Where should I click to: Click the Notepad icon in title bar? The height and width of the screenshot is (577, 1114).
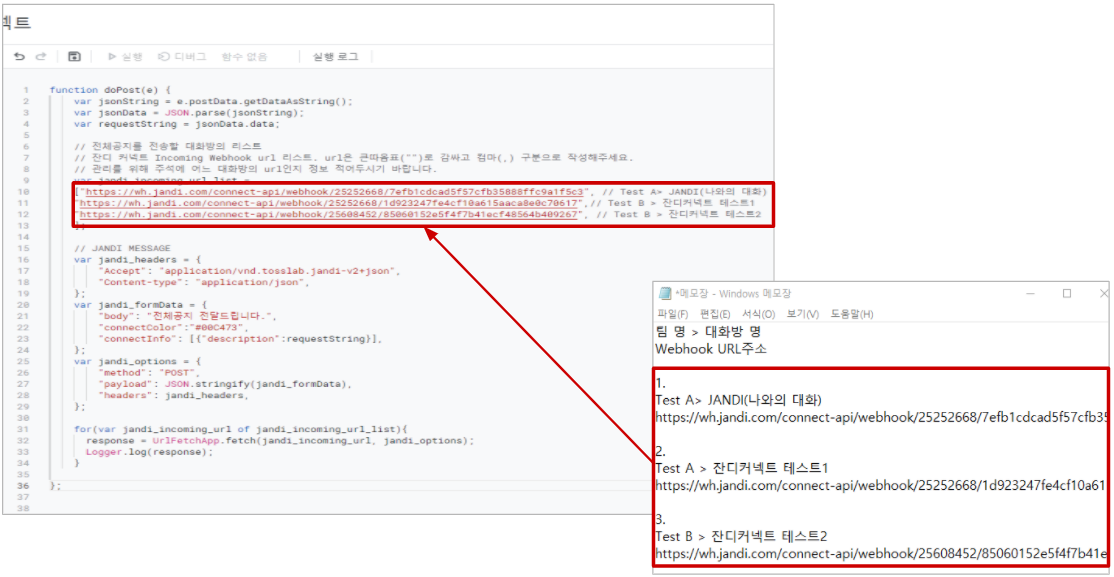click(664, 294)
